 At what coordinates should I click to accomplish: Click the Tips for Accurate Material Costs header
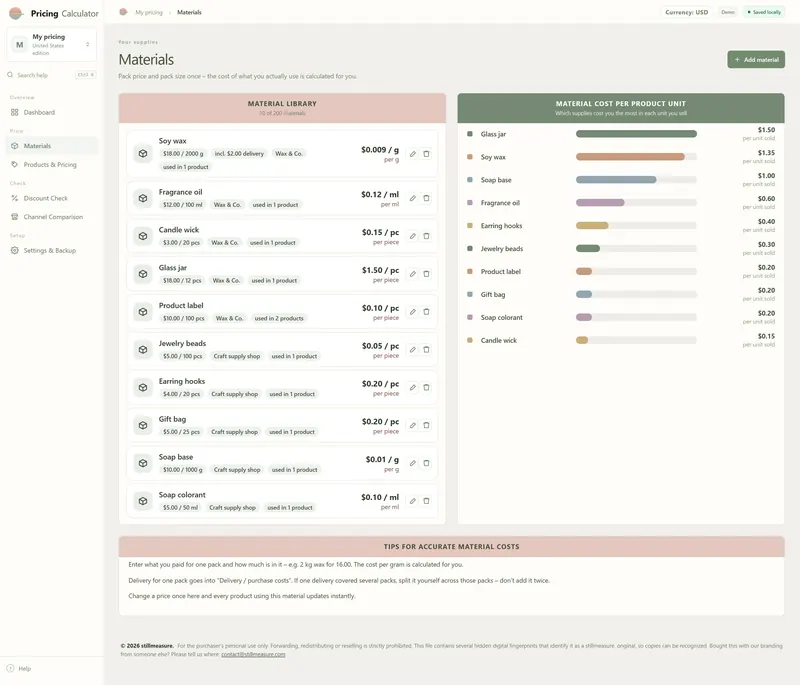[452, 547]
